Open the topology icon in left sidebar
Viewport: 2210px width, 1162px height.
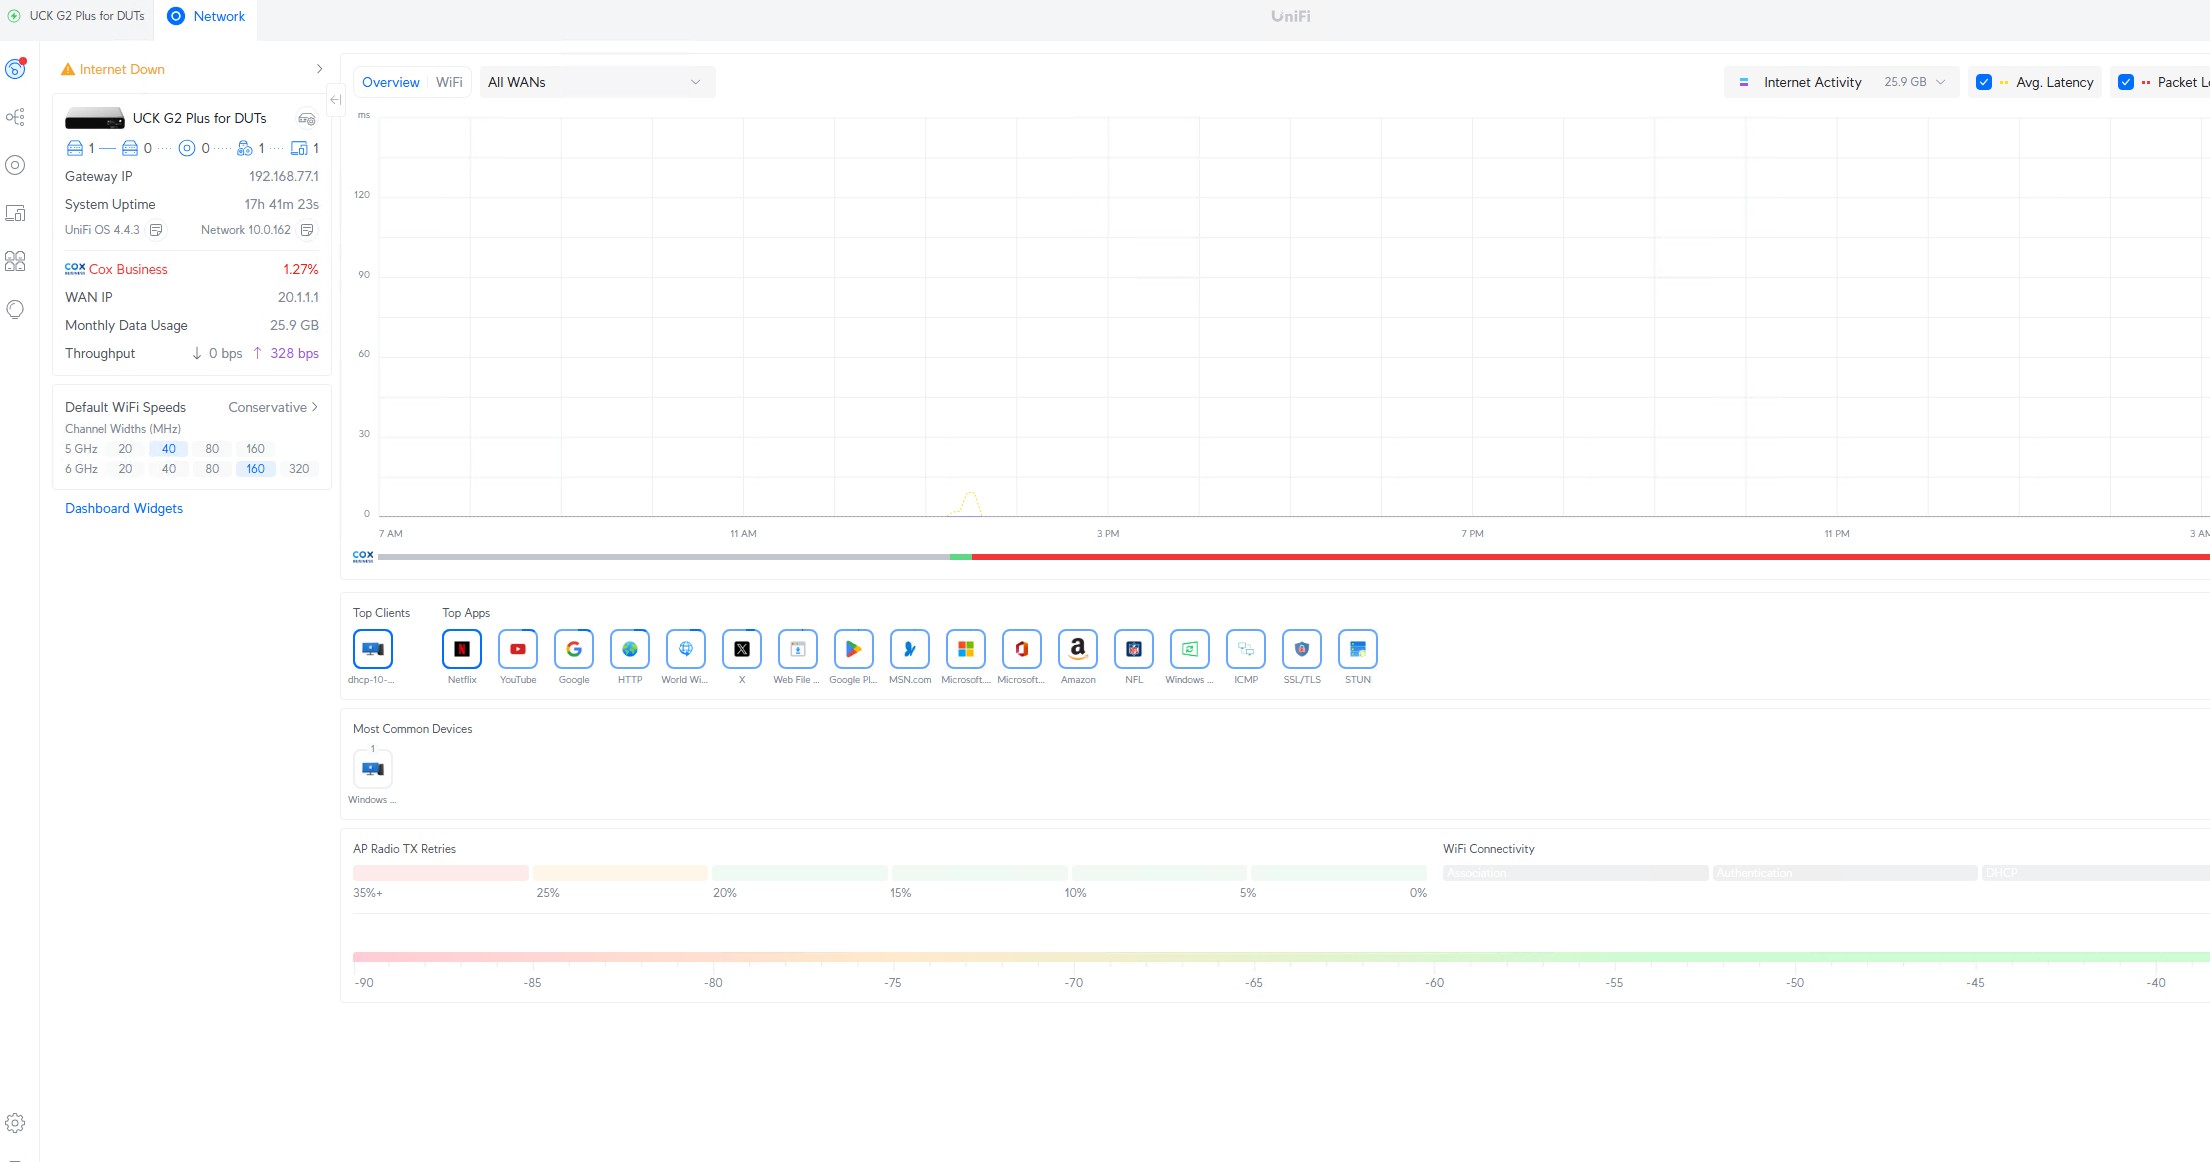point(15,117)
